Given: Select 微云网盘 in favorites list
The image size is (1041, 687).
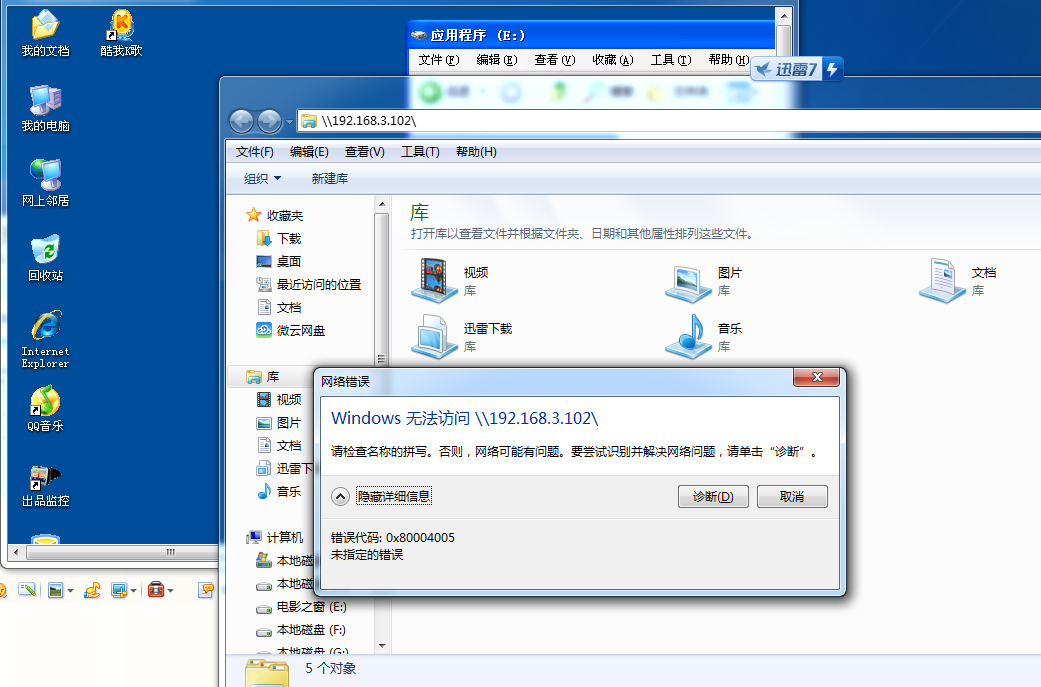Looking at the screenshot, I should tap(291, 331).
